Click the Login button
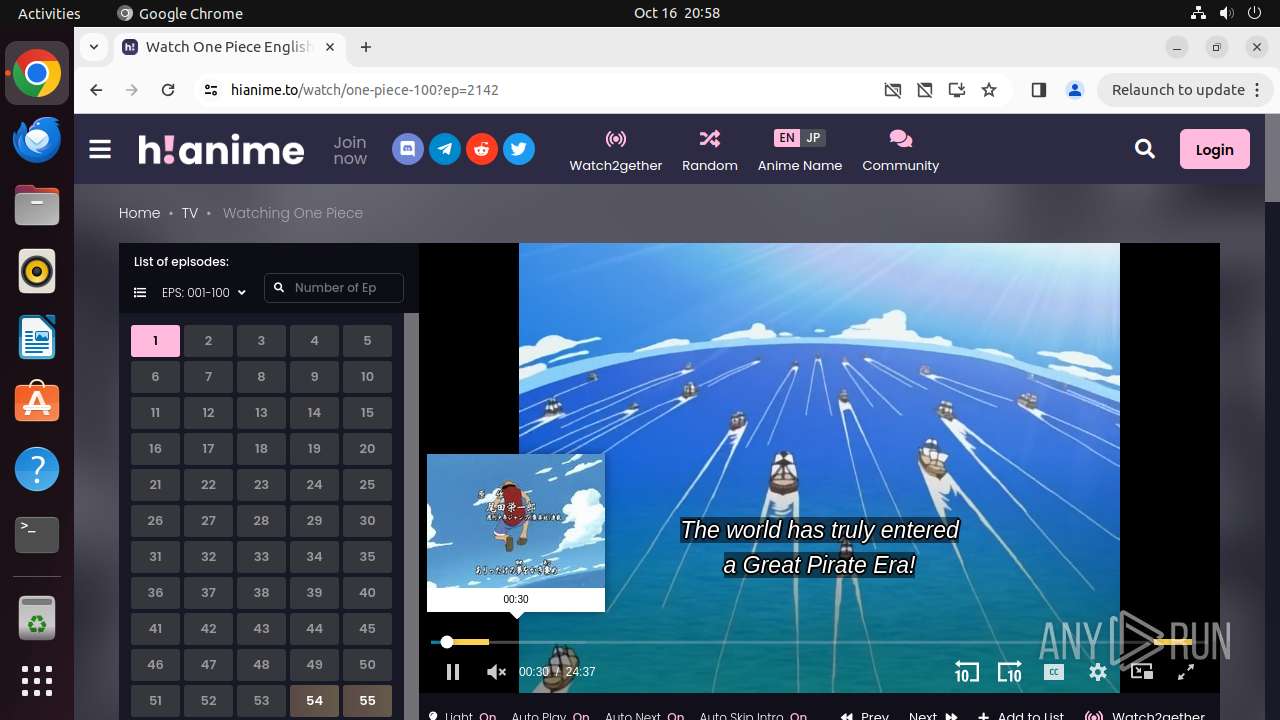 (1214, 149)
